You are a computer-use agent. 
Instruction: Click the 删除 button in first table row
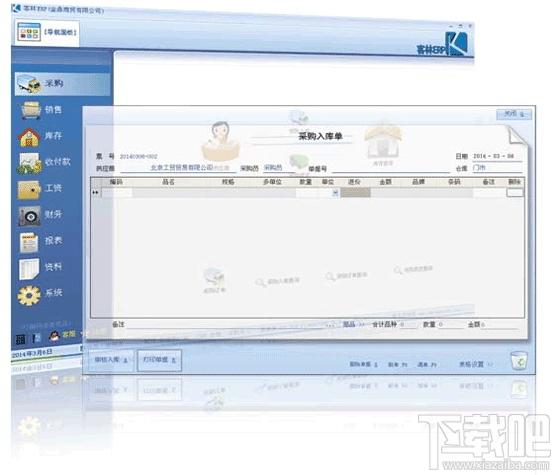(515, 193)
